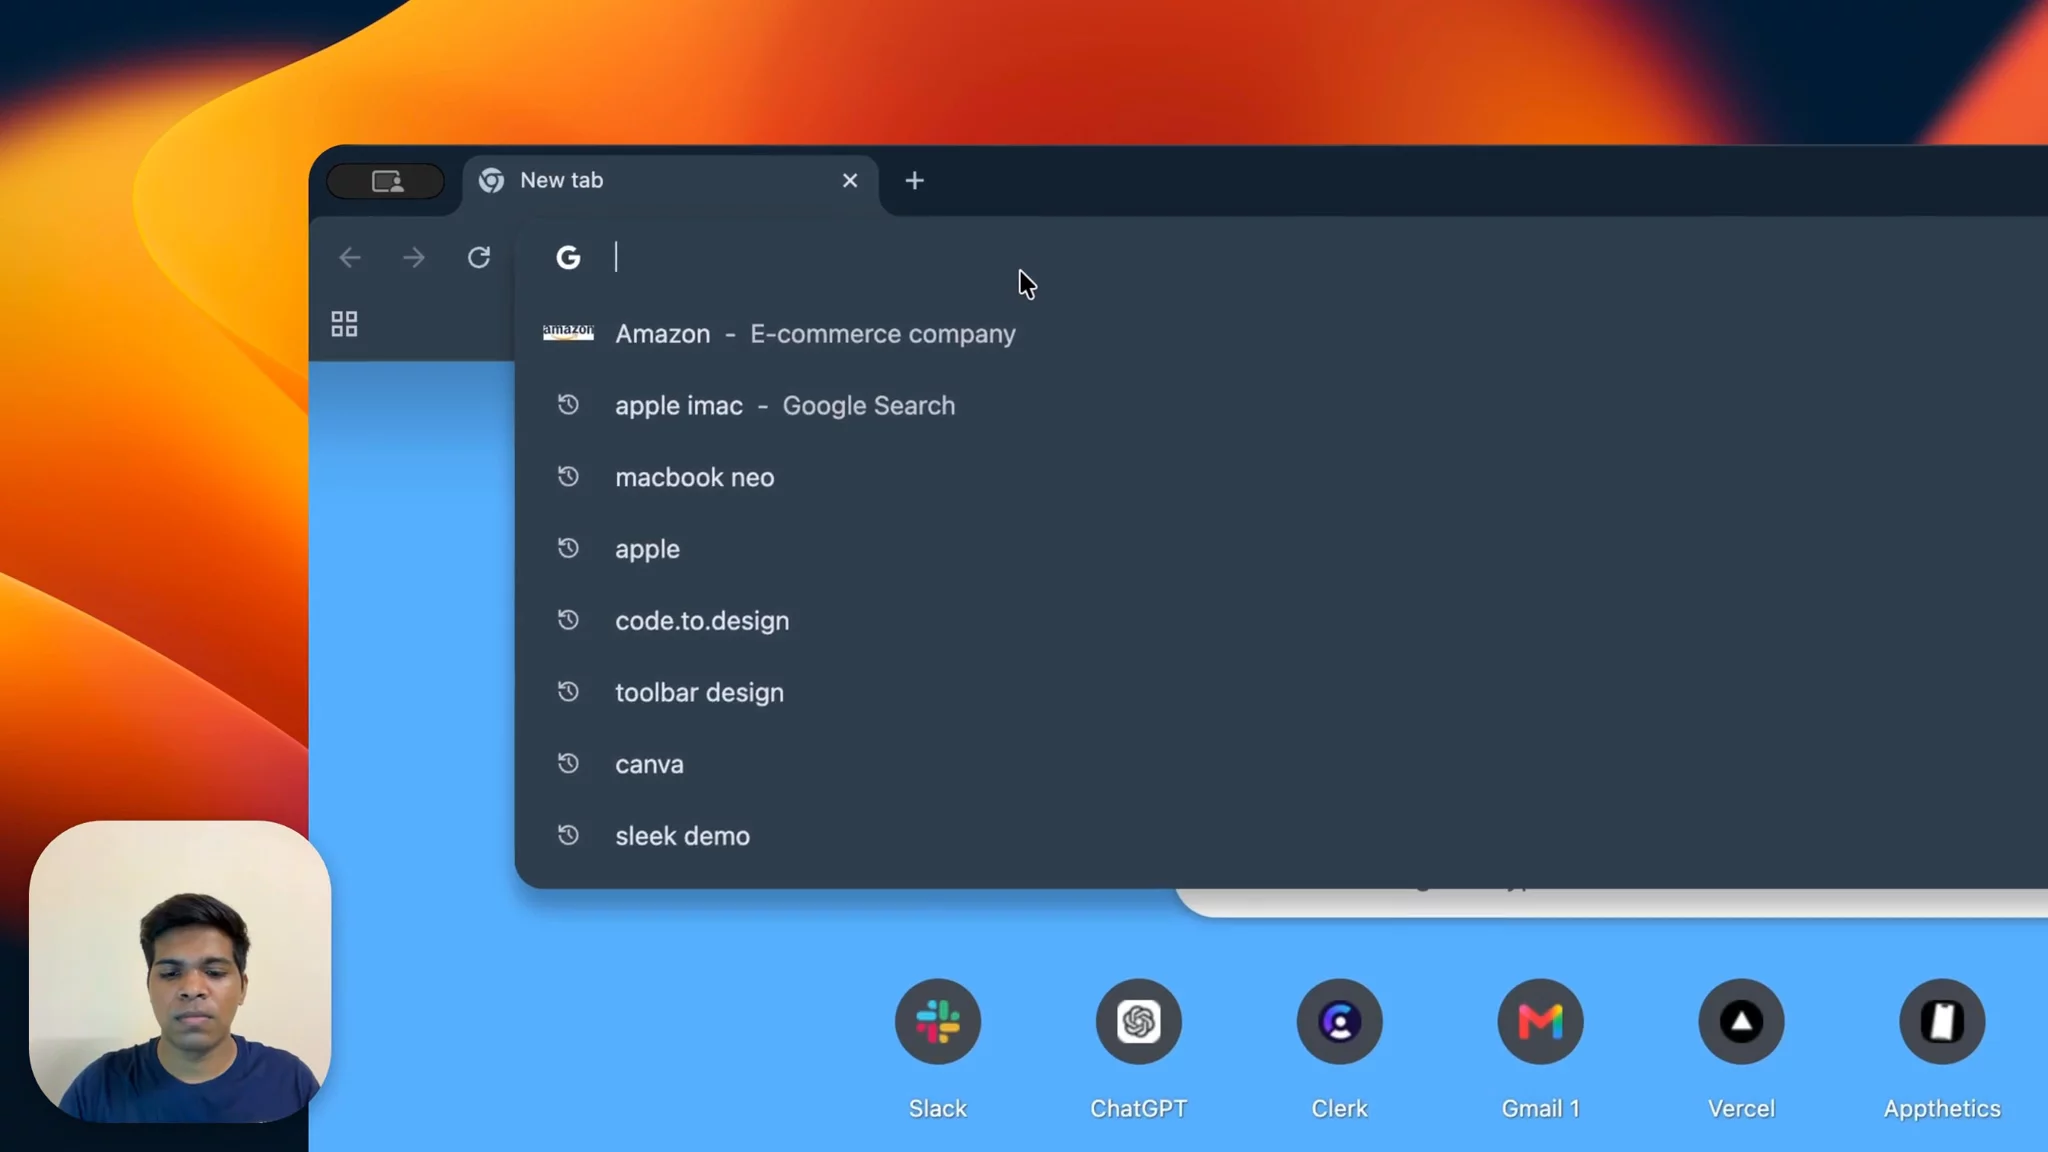
Task: Close the New tab
Action: coord(850,181)
